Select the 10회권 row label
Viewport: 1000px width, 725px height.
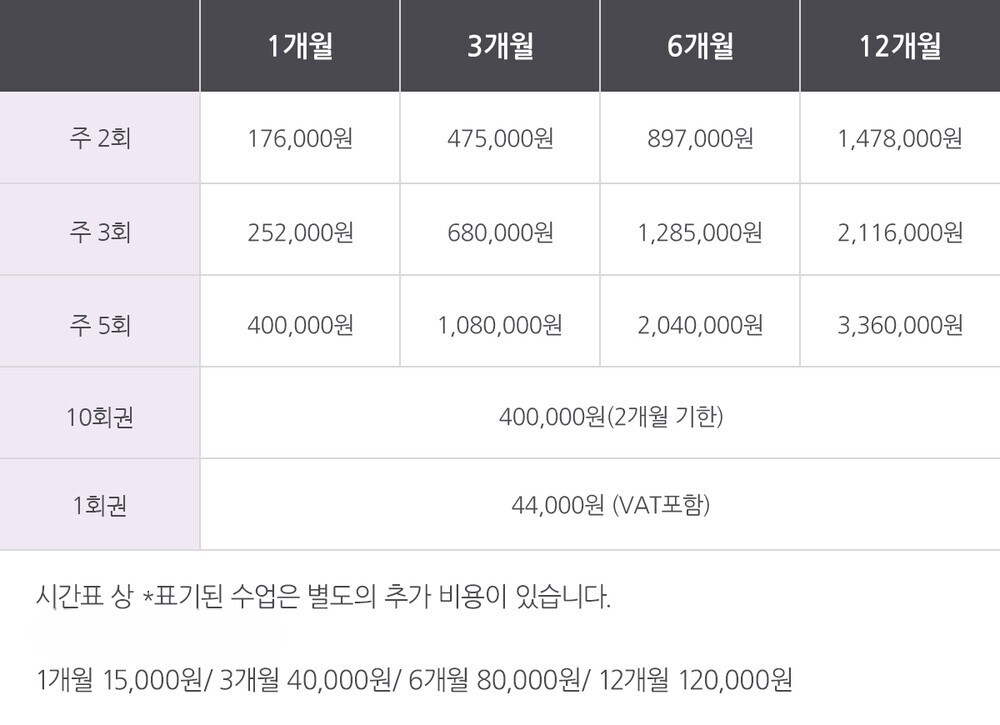(x=100, y=416)
